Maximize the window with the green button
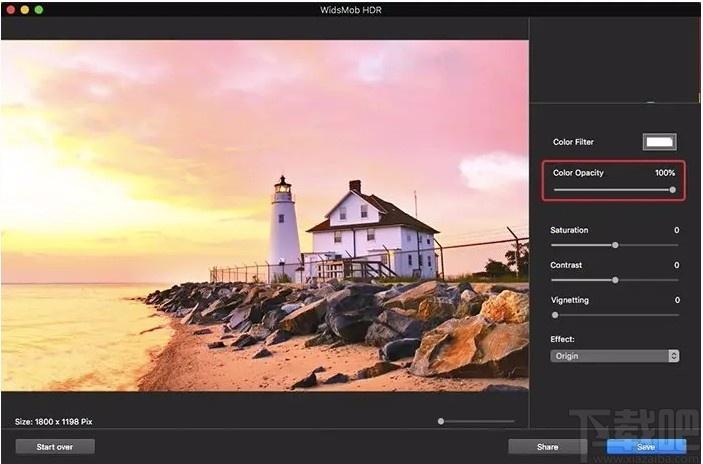The height and width of the screenshot is (464, 703). coord(39,9)
